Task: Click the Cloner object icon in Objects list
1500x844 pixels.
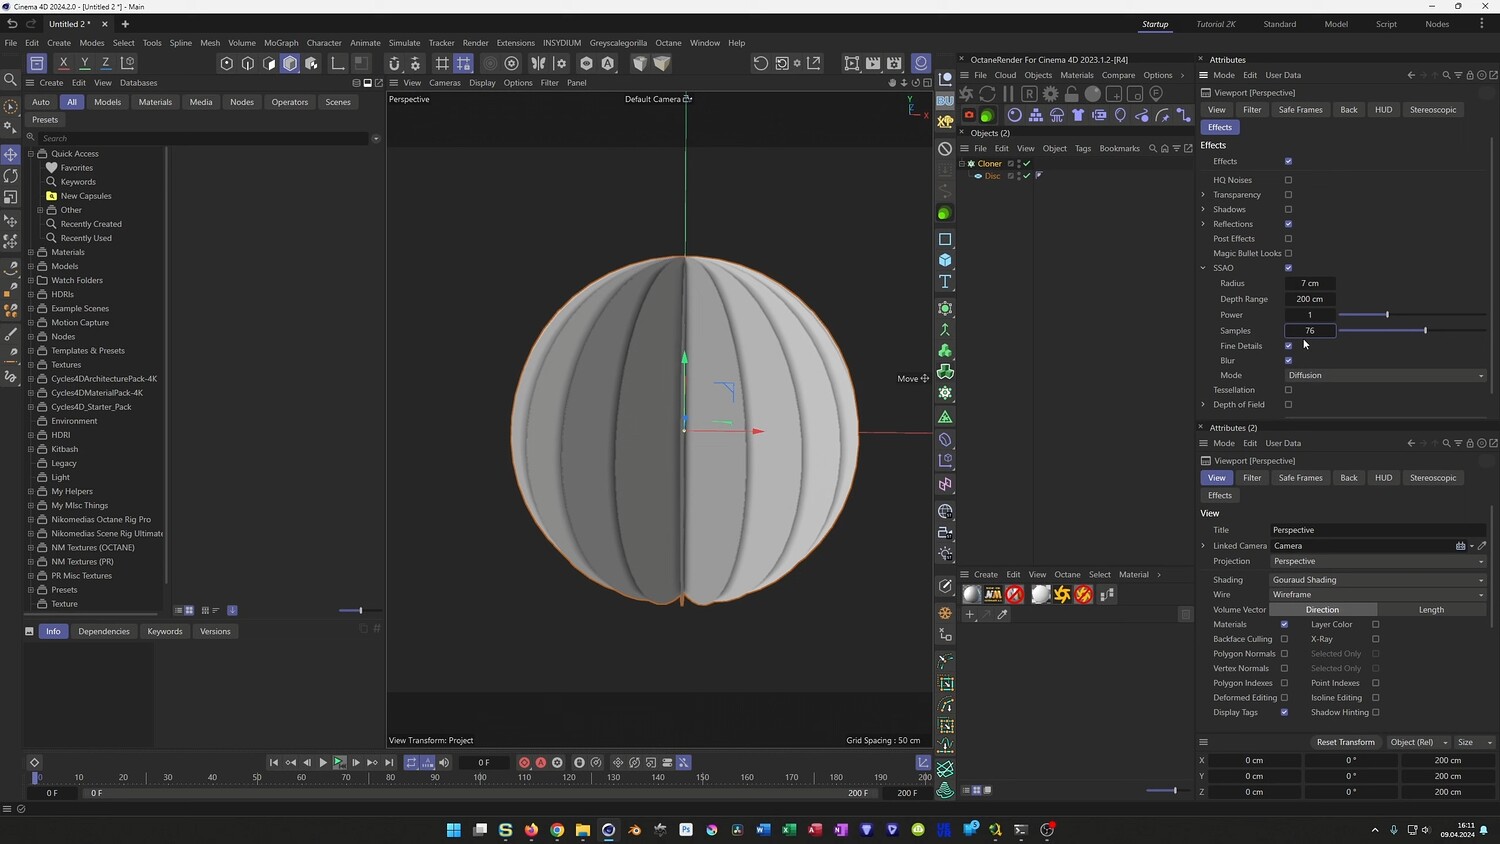Action: tap(971, 163)
